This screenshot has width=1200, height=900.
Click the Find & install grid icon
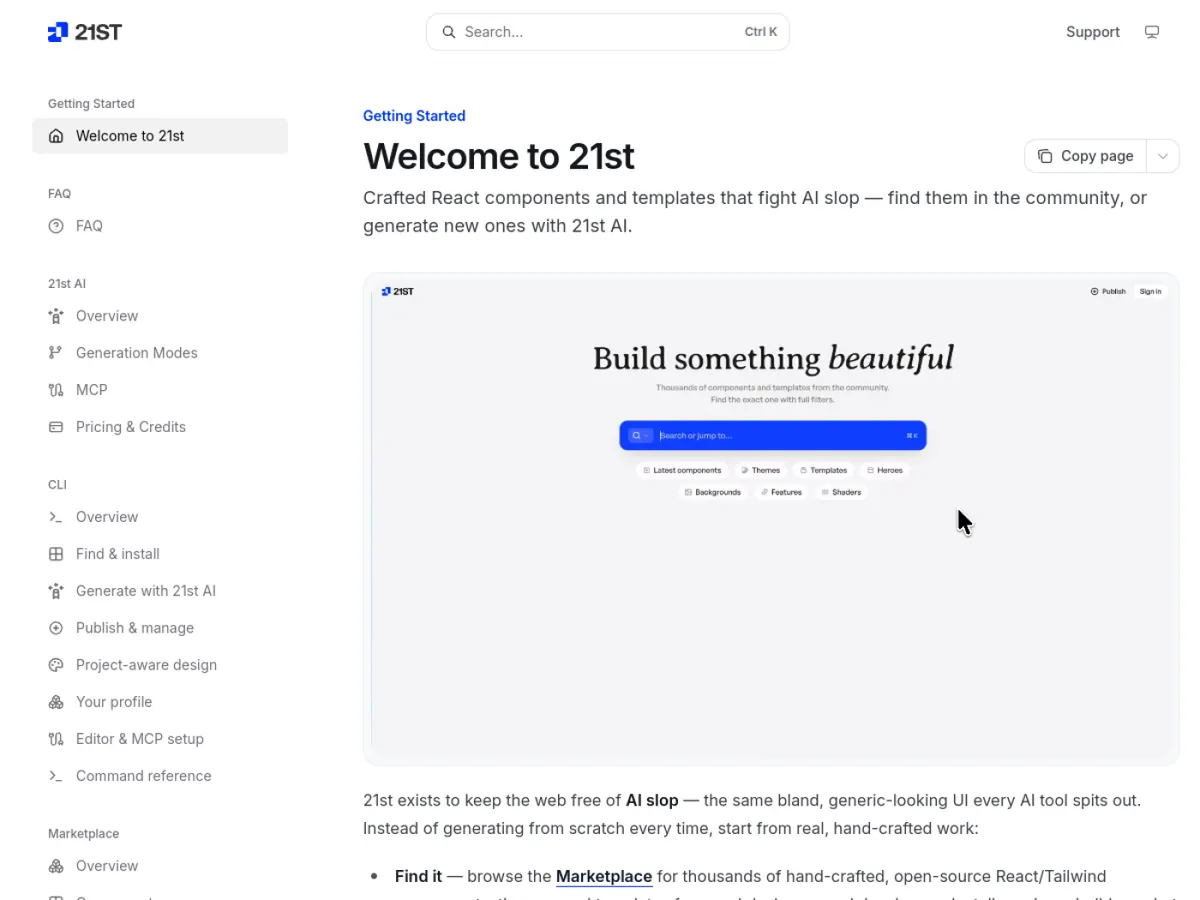(x=56, y=554)
